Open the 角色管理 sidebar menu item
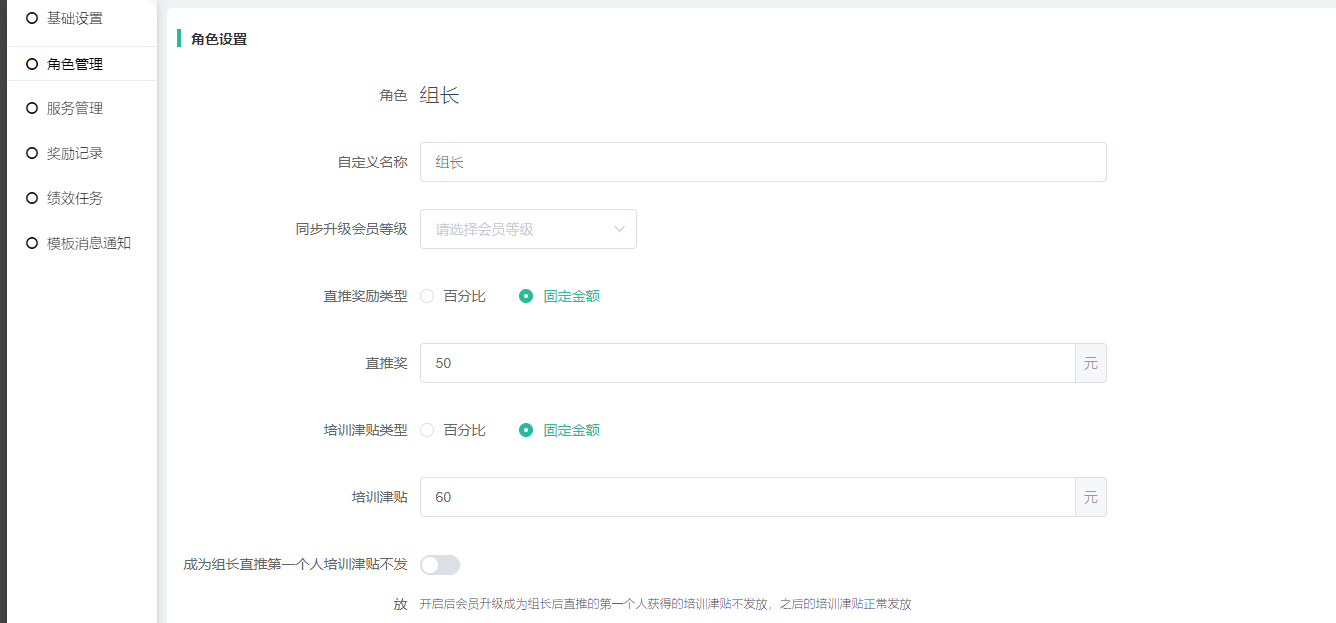This screenshot has width=1336, height=623. tap(75, 64)
